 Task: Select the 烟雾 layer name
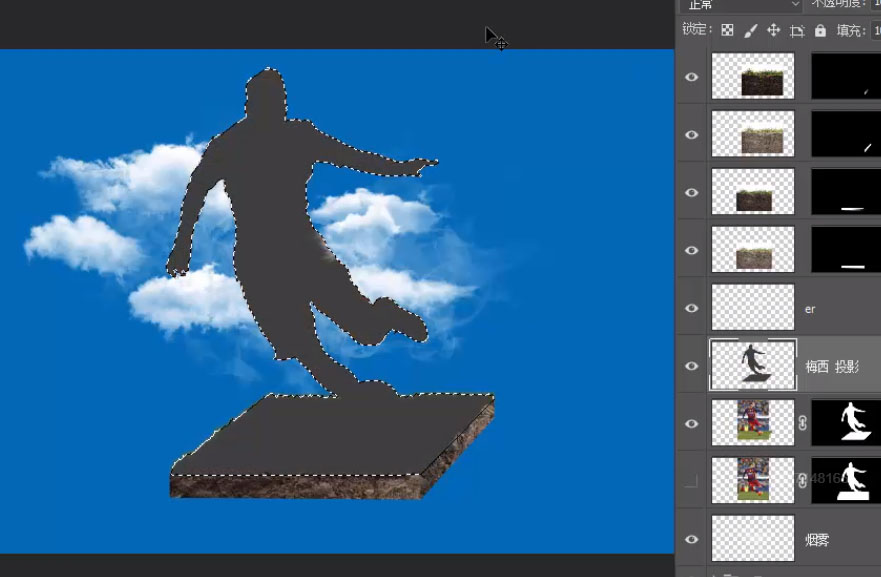[x=818, y=540]
